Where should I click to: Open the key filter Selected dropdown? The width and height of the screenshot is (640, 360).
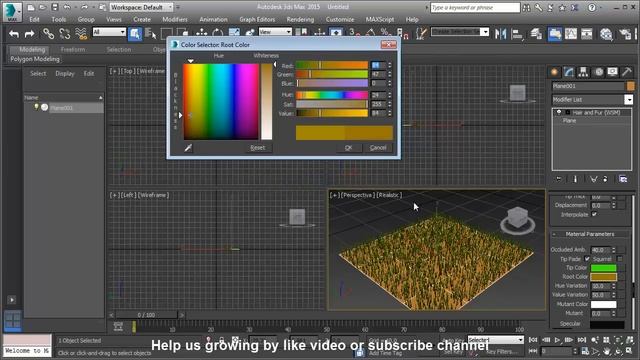[x=496, y=340]
